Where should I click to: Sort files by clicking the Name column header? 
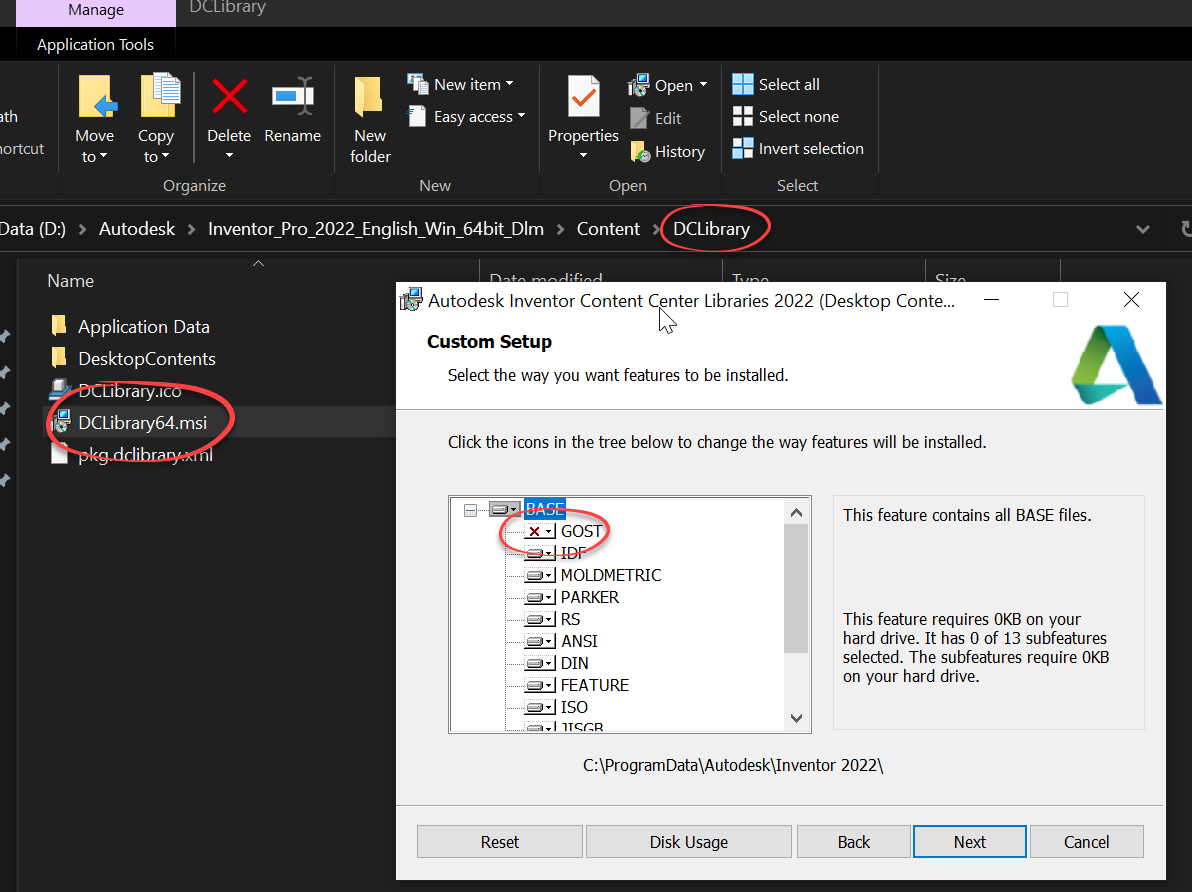coord(70,281)
